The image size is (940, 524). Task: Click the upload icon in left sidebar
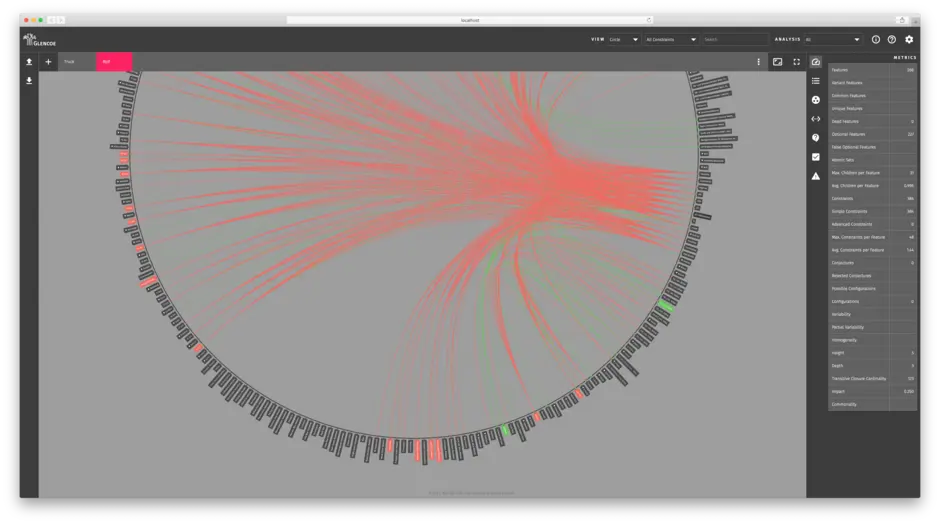(x=28, y=62)
